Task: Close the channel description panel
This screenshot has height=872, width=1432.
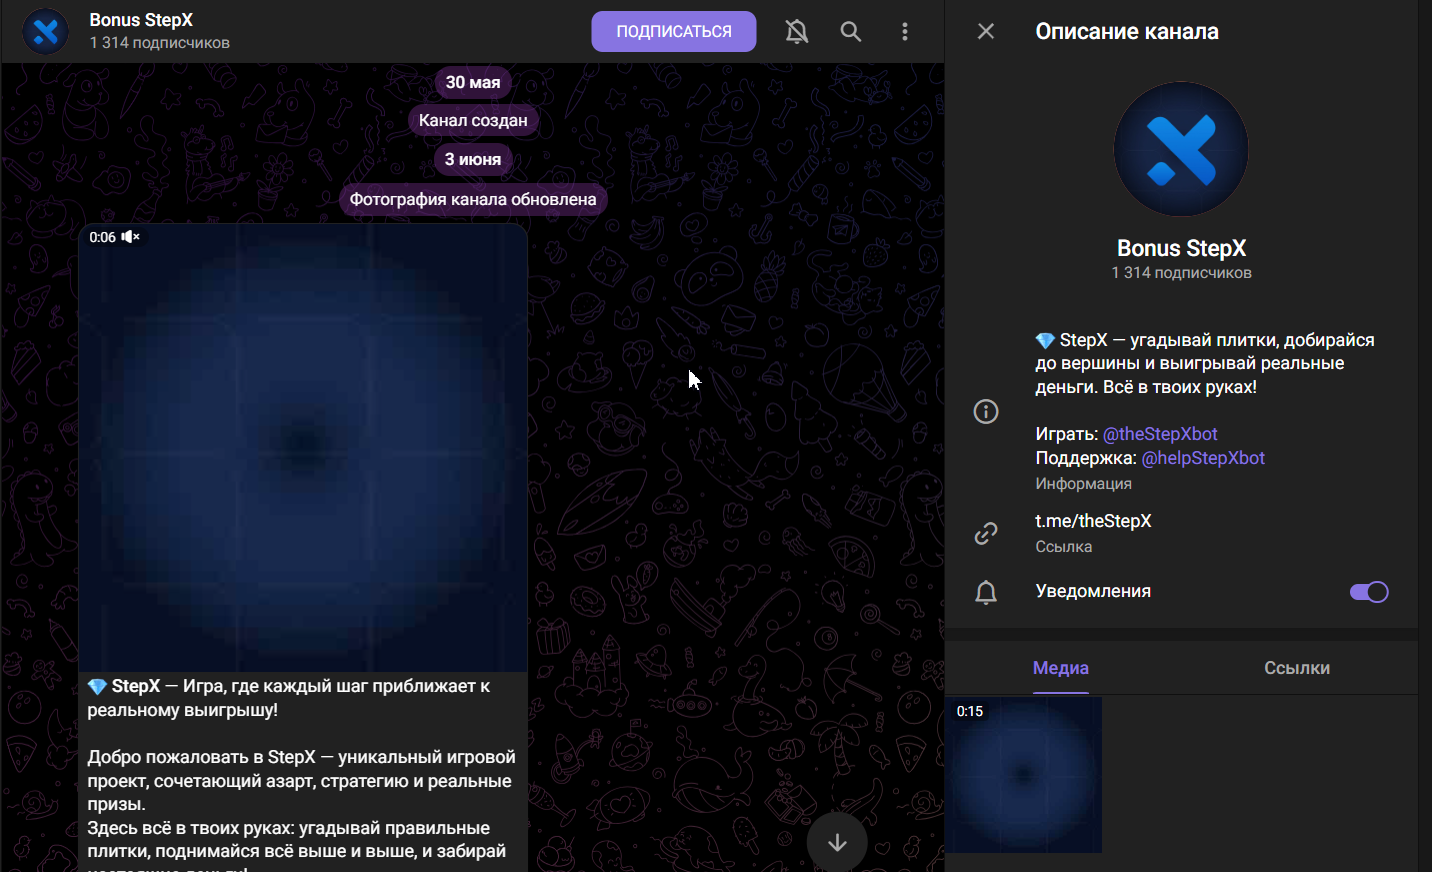Action: [x=986, y=31]
